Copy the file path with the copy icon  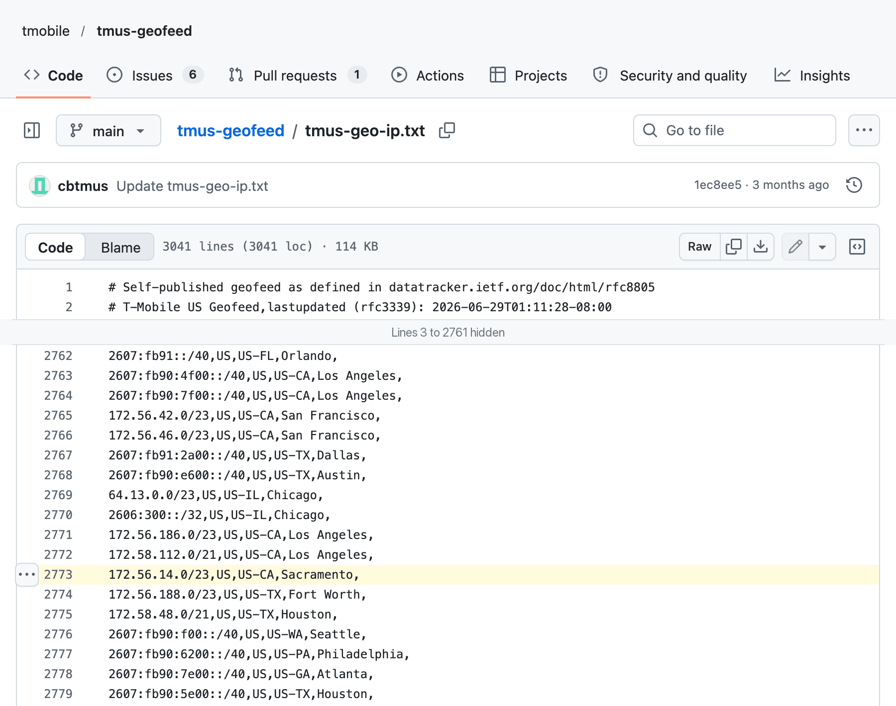point(447,131)
